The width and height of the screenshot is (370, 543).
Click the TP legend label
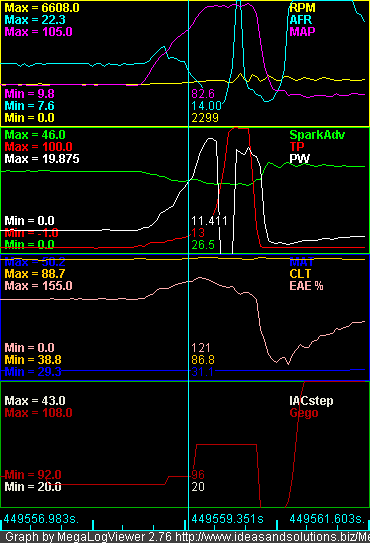pos(297,146)
